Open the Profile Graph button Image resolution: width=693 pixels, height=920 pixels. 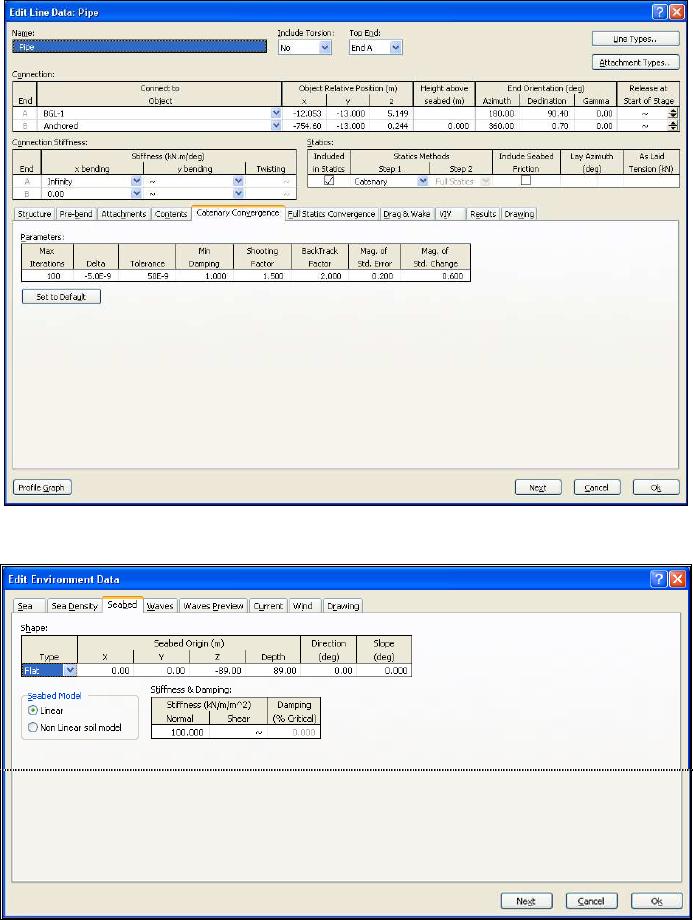point(43,487)
